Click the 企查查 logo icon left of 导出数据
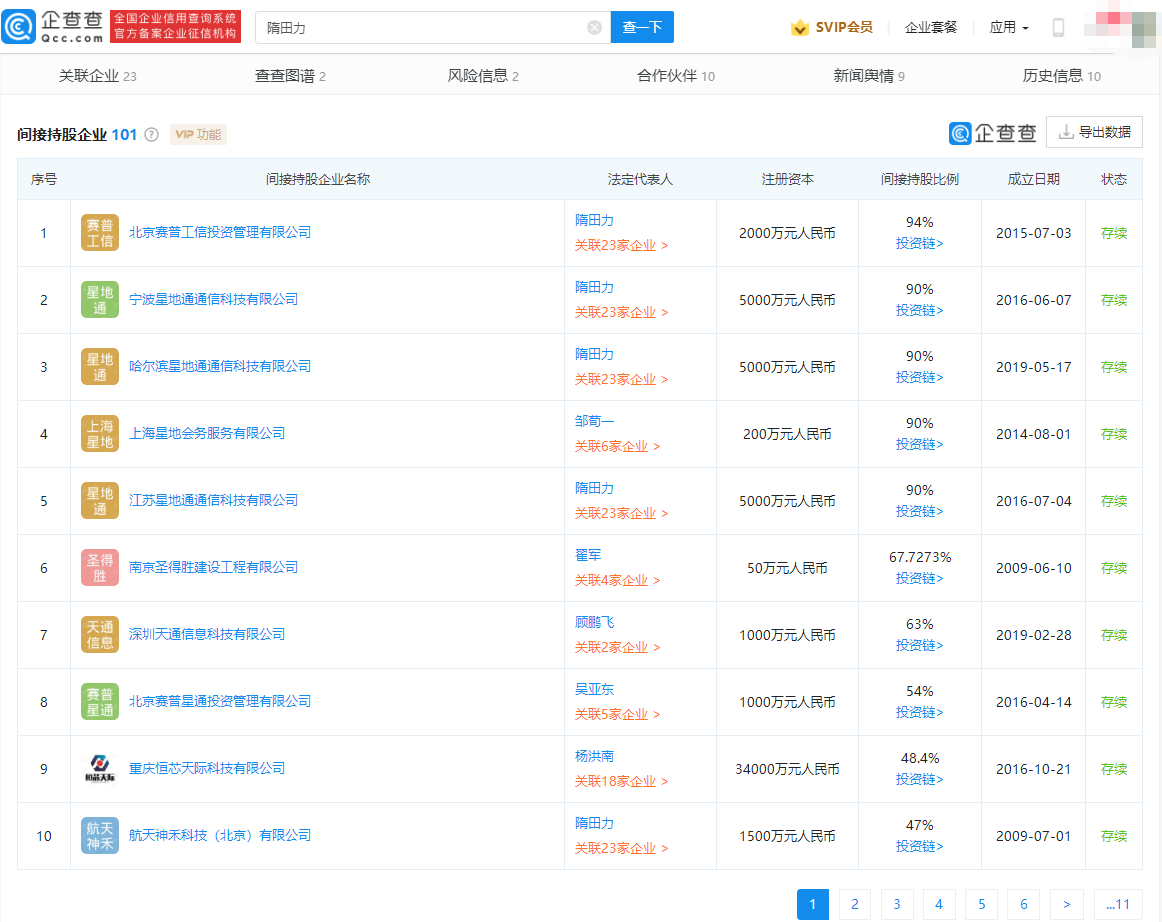The width and height of the screenshot is (1162, 922). pos(961,131)
